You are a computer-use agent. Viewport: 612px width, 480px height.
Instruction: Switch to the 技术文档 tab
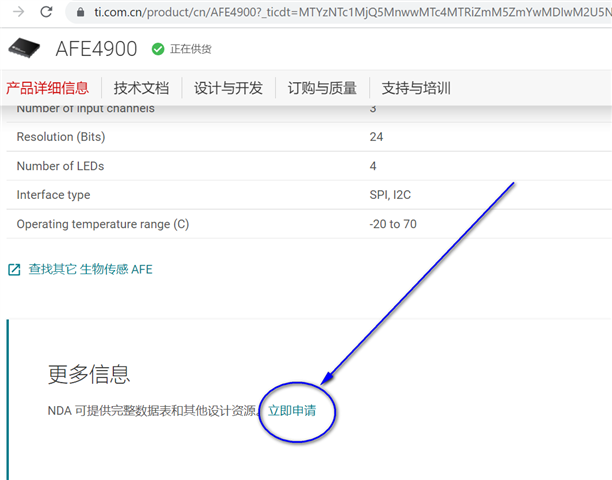141,88
